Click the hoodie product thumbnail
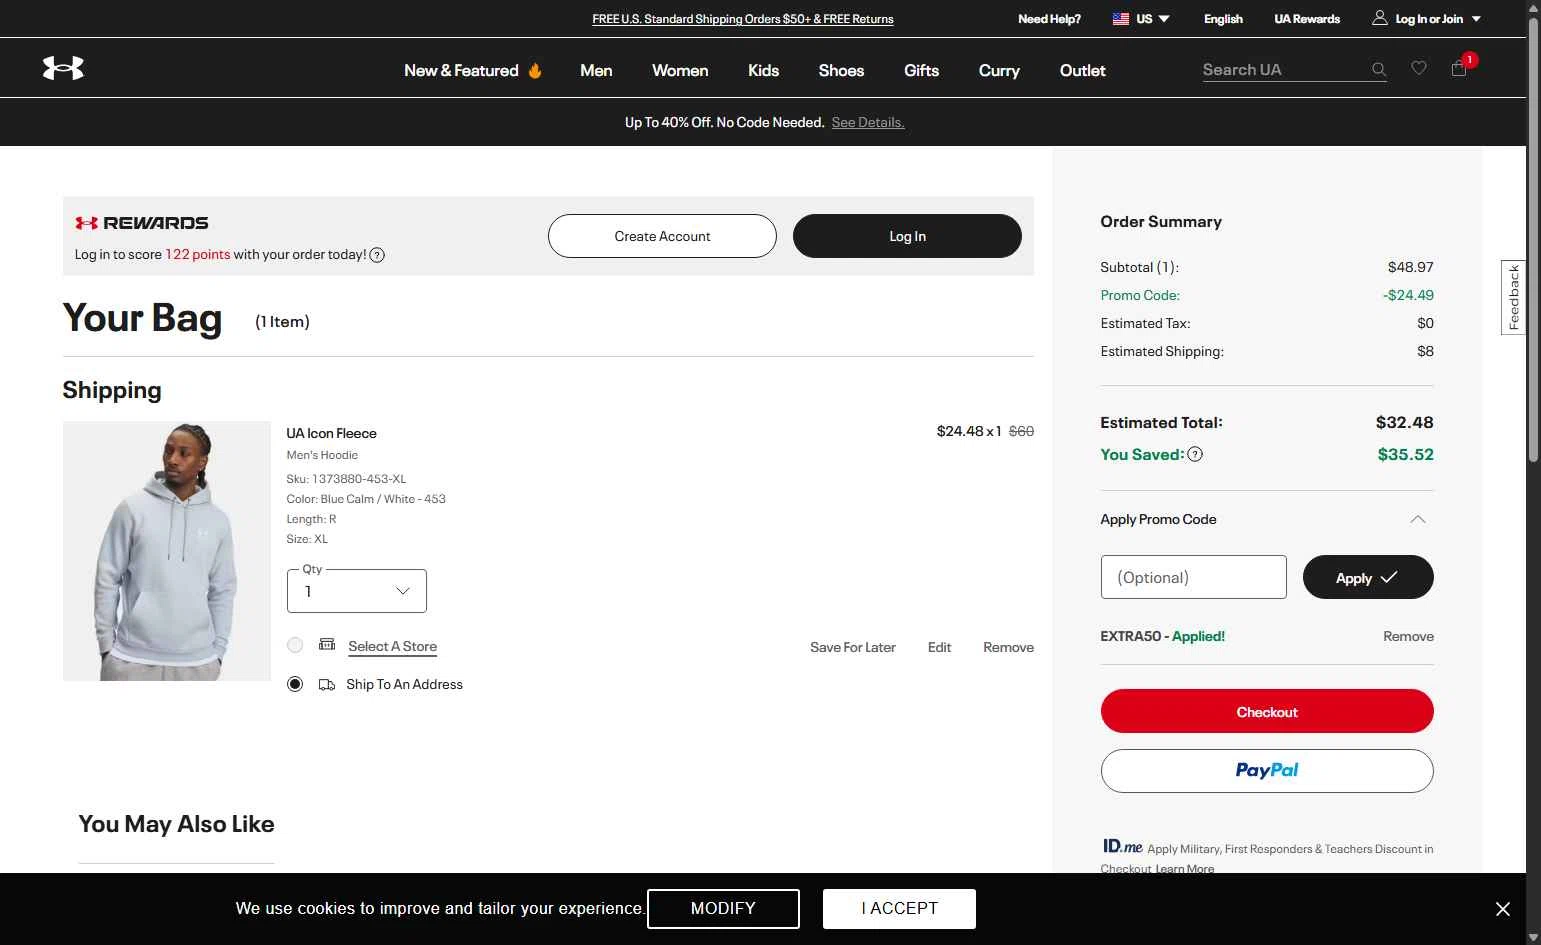 click(x=167, y=551)
